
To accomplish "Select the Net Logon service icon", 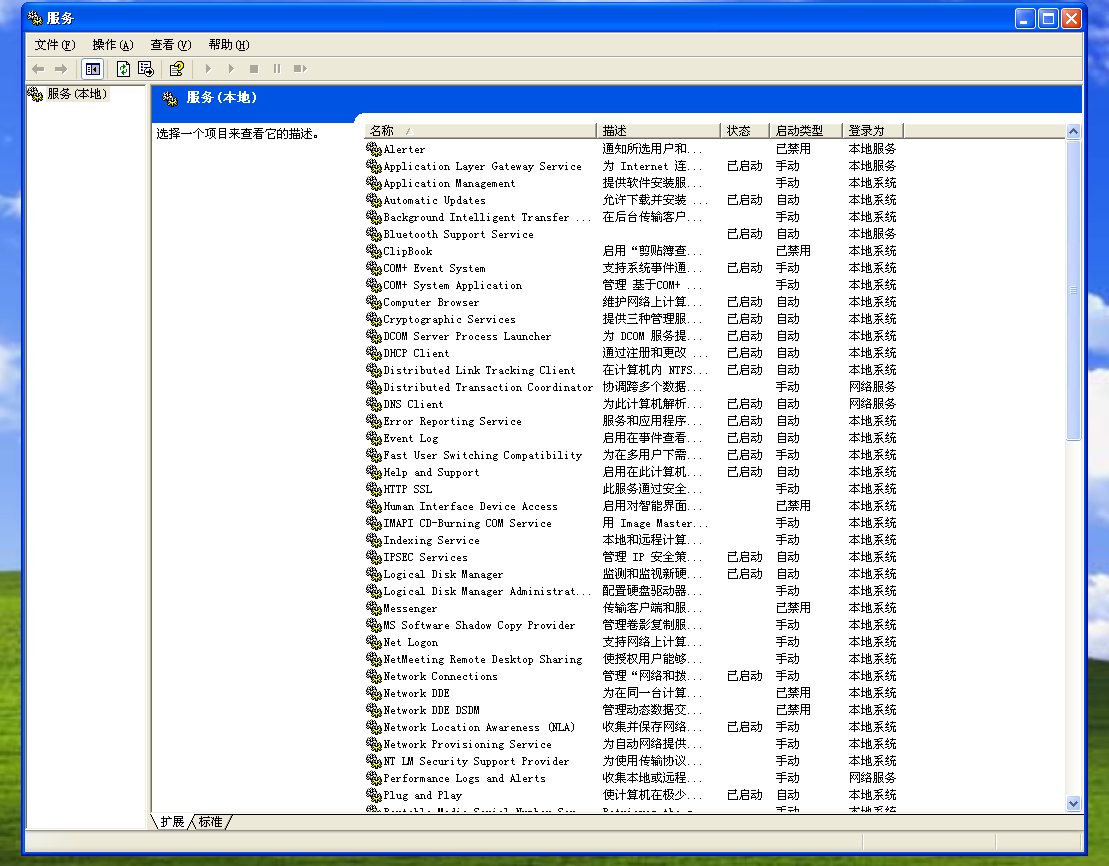I will [373, 642].
